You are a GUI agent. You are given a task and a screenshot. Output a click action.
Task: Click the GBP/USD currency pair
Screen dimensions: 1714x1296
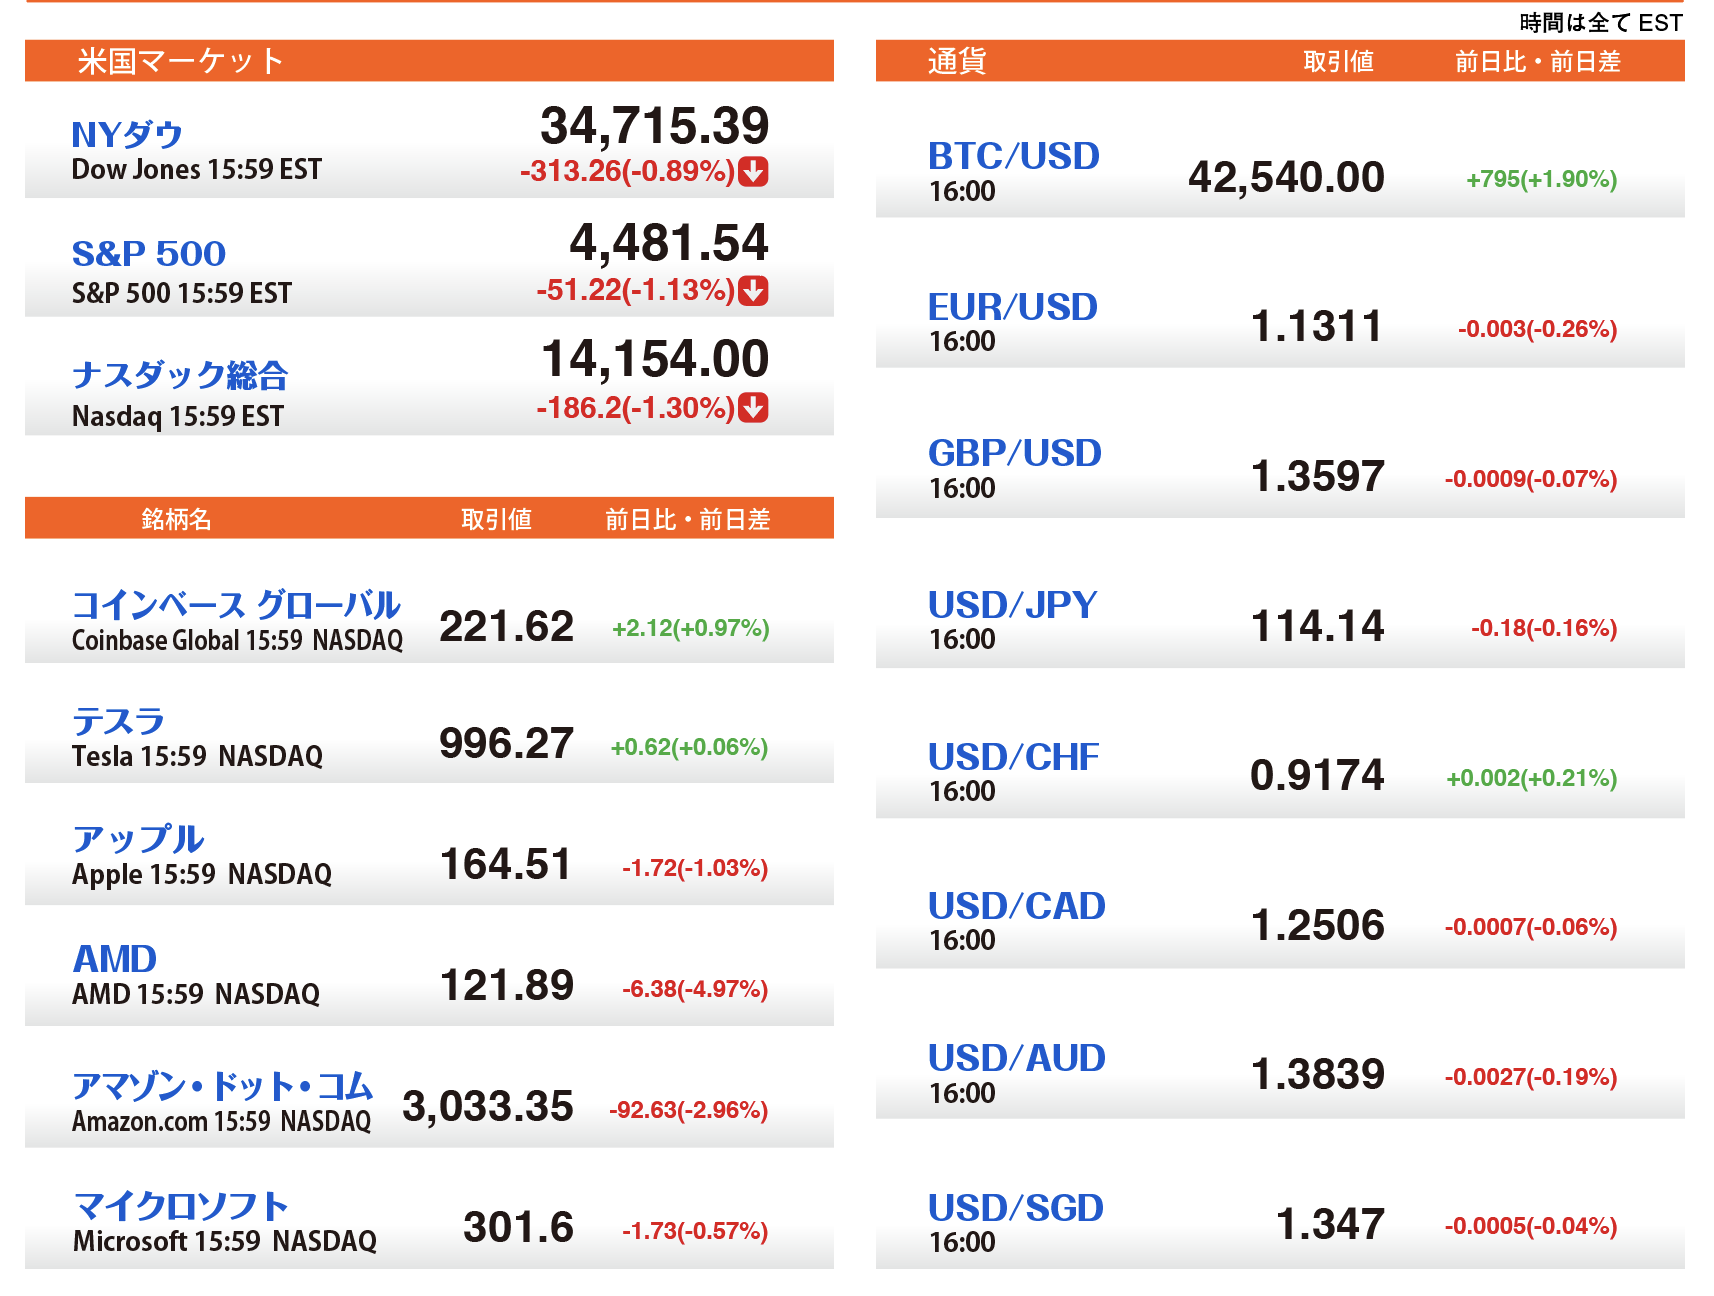[x=1014, y=454]
